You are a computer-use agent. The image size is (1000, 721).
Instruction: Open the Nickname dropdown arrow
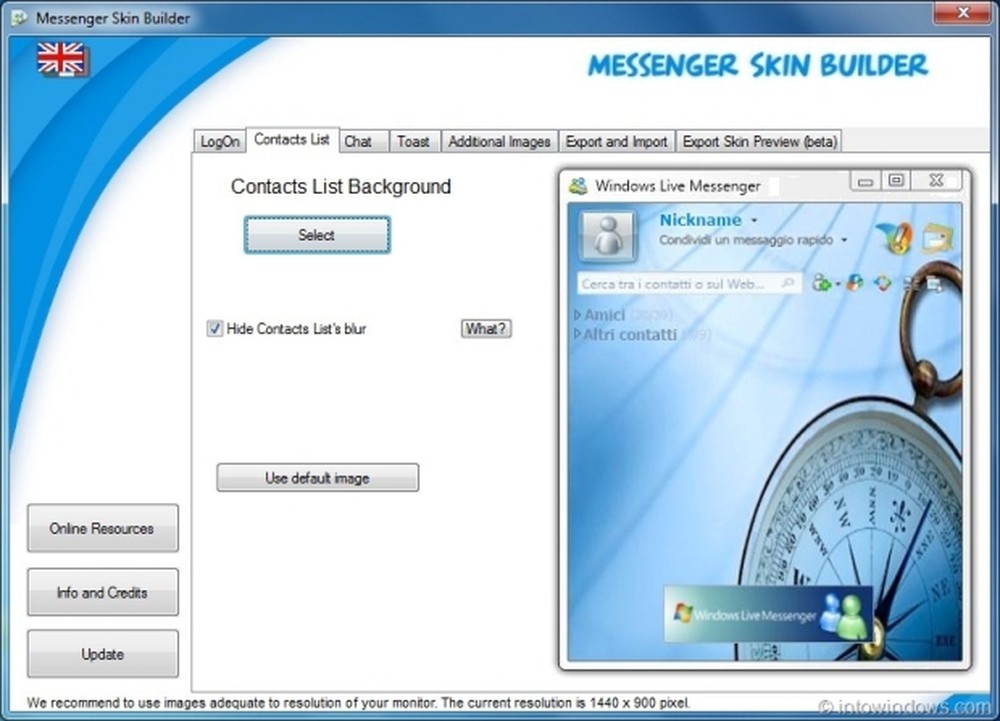point(754,220)
